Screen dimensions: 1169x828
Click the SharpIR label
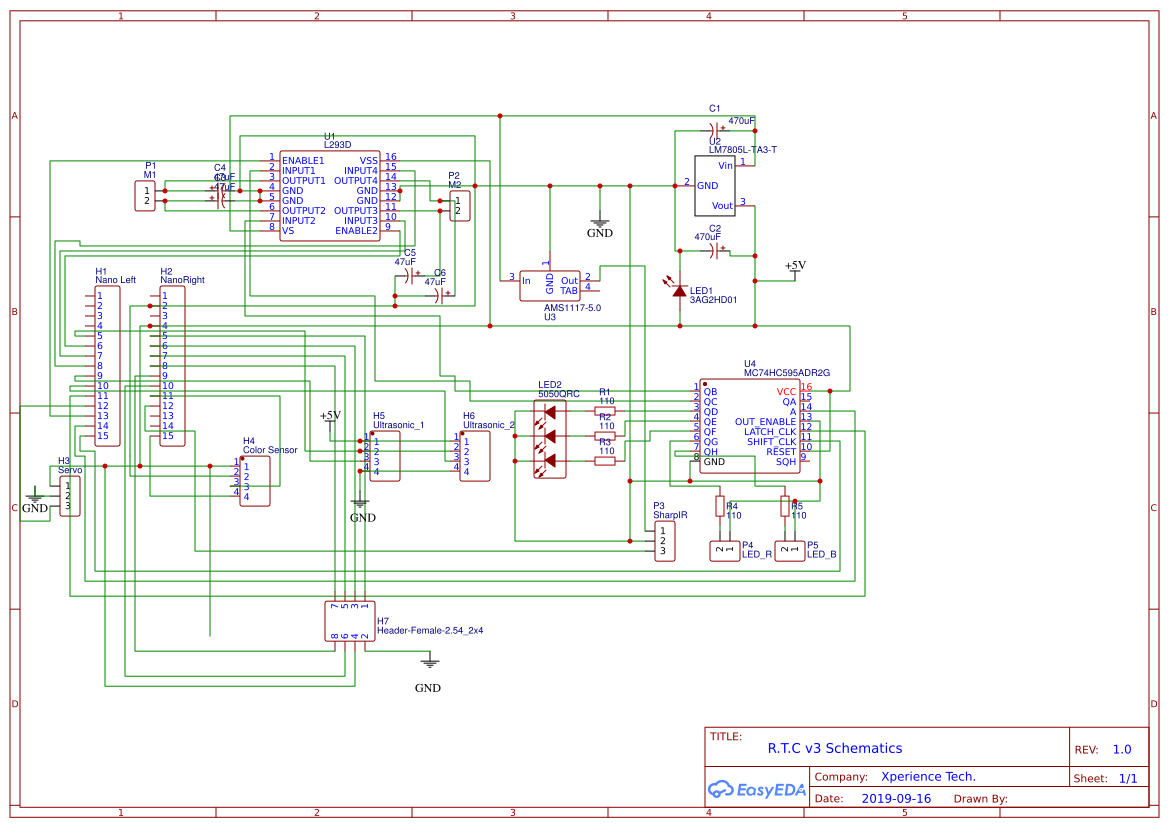pyautogui.click(x=669, y=515)
